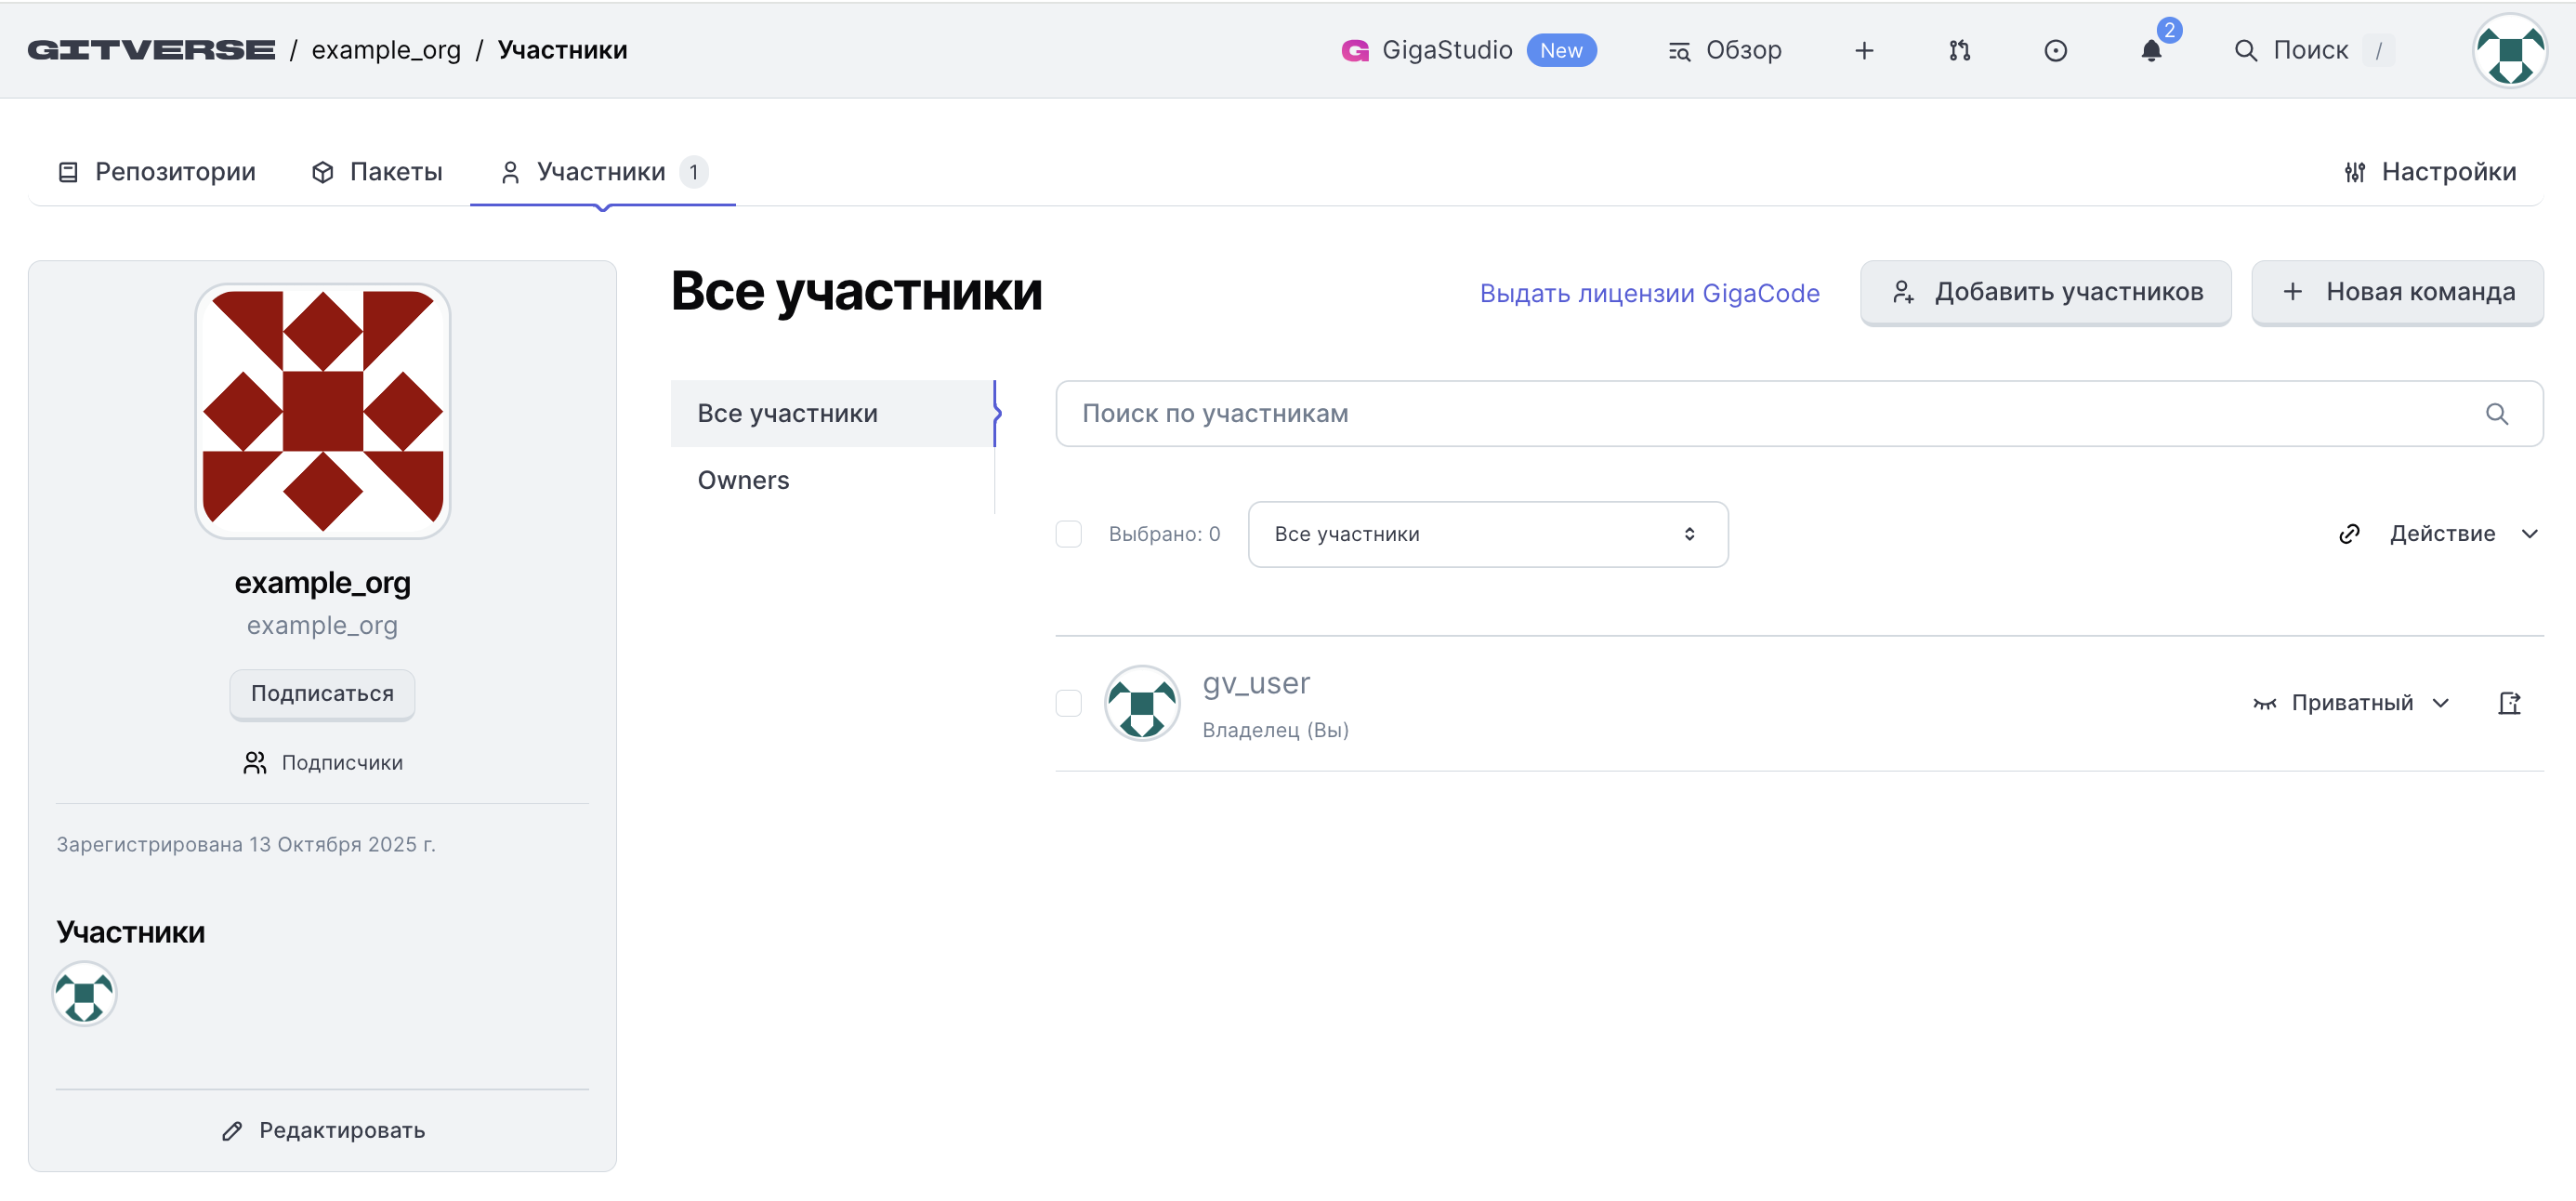Check the gv_user member checkbox
Viewport: 2576px width, 1201px height.
coord(1068,703)
